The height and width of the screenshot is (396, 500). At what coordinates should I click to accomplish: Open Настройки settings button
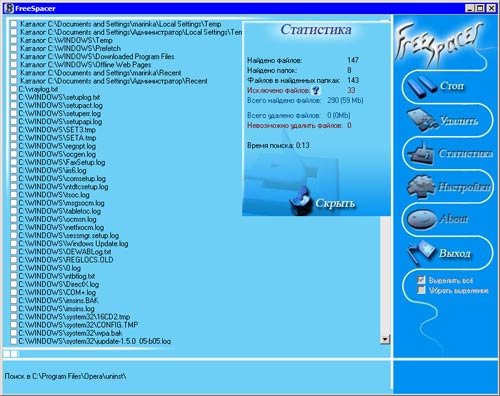click(464, 187)
